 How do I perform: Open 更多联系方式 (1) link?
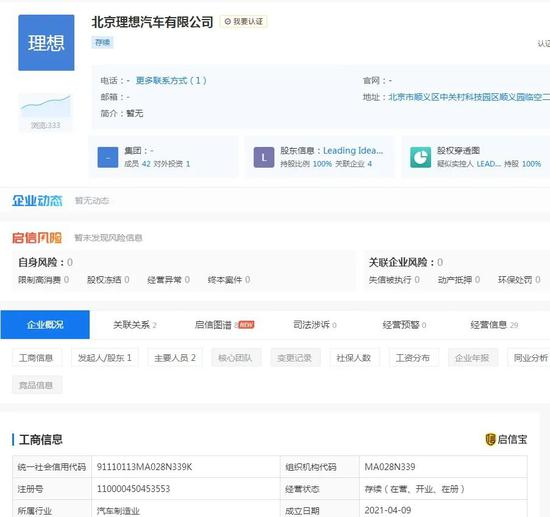click(171, 80)
